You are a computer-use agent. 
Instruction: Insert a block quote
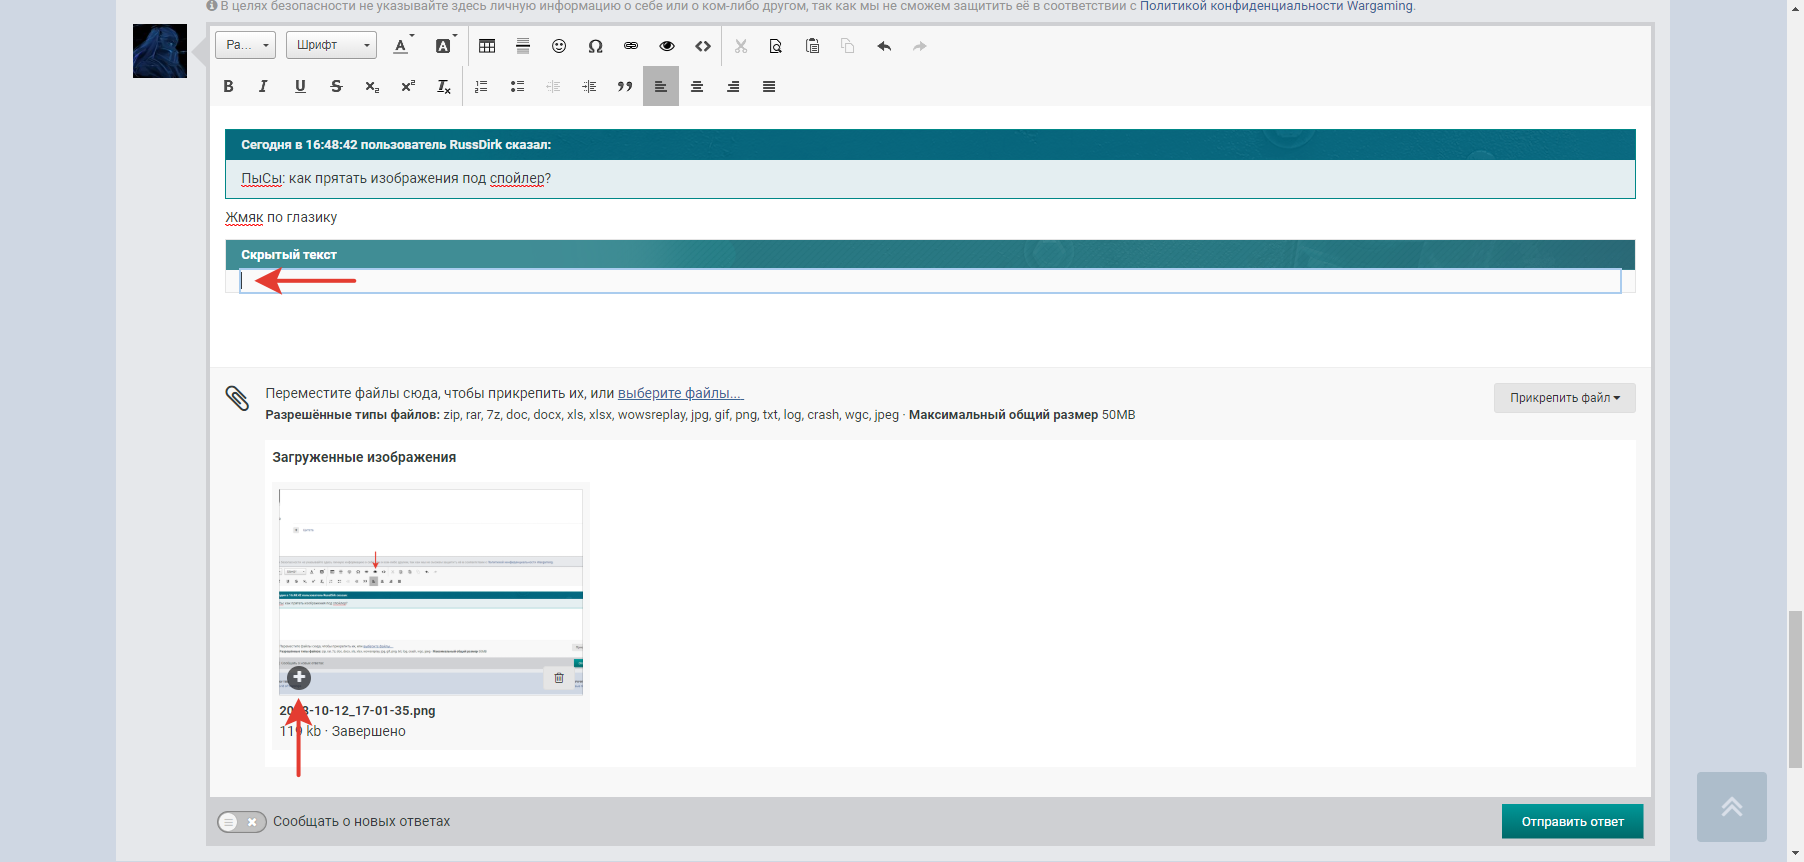625,86
